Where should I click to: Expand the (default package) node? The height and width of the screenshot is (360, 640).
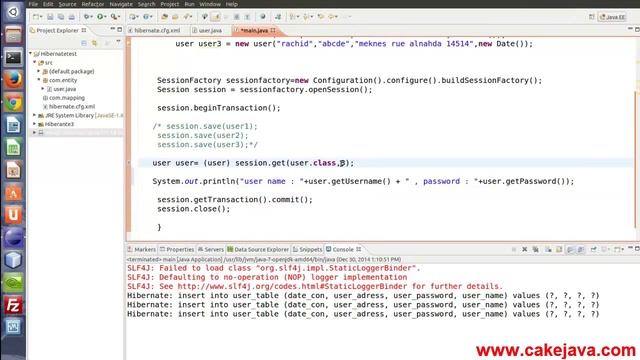(39, 71)
